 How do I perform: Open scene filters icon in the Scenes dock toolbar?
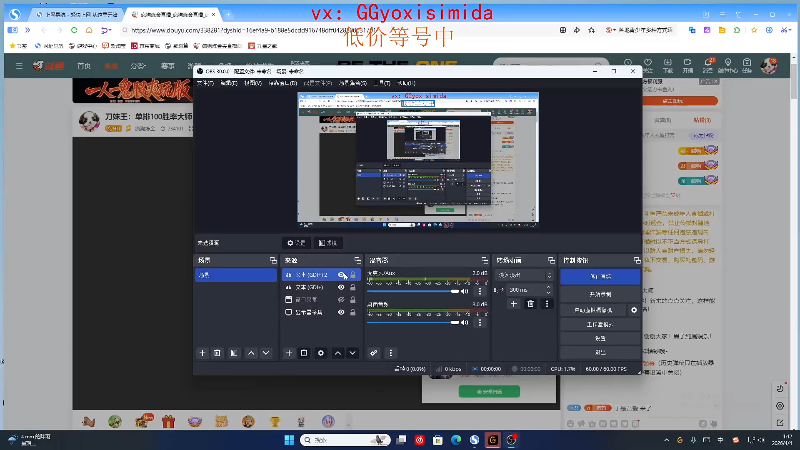(234, 353)
